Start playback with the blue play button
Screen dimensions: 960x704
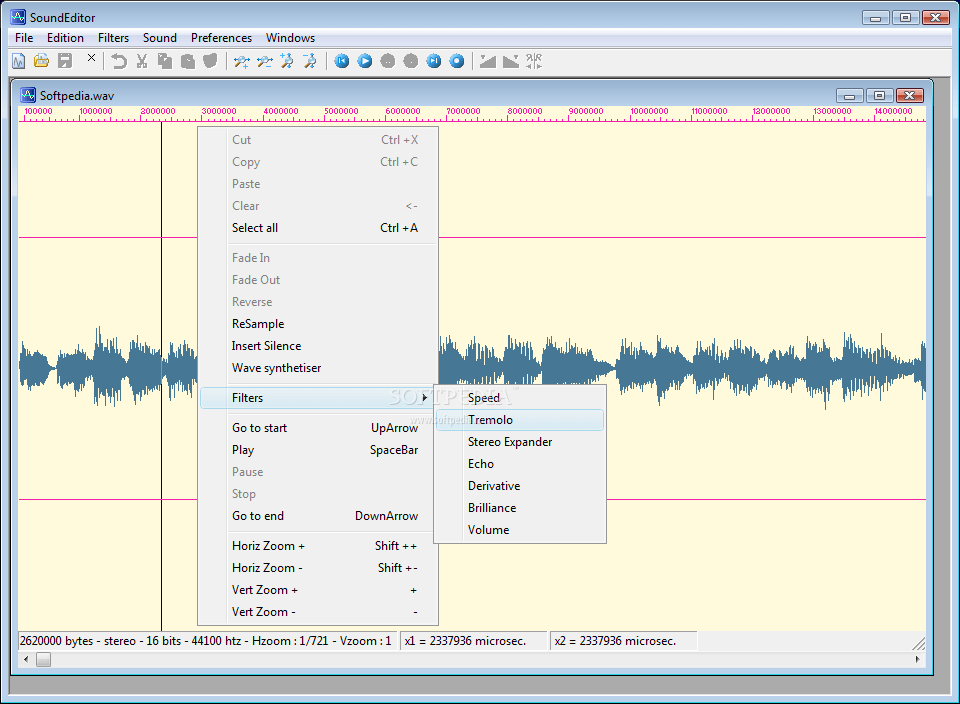point(365,61)
